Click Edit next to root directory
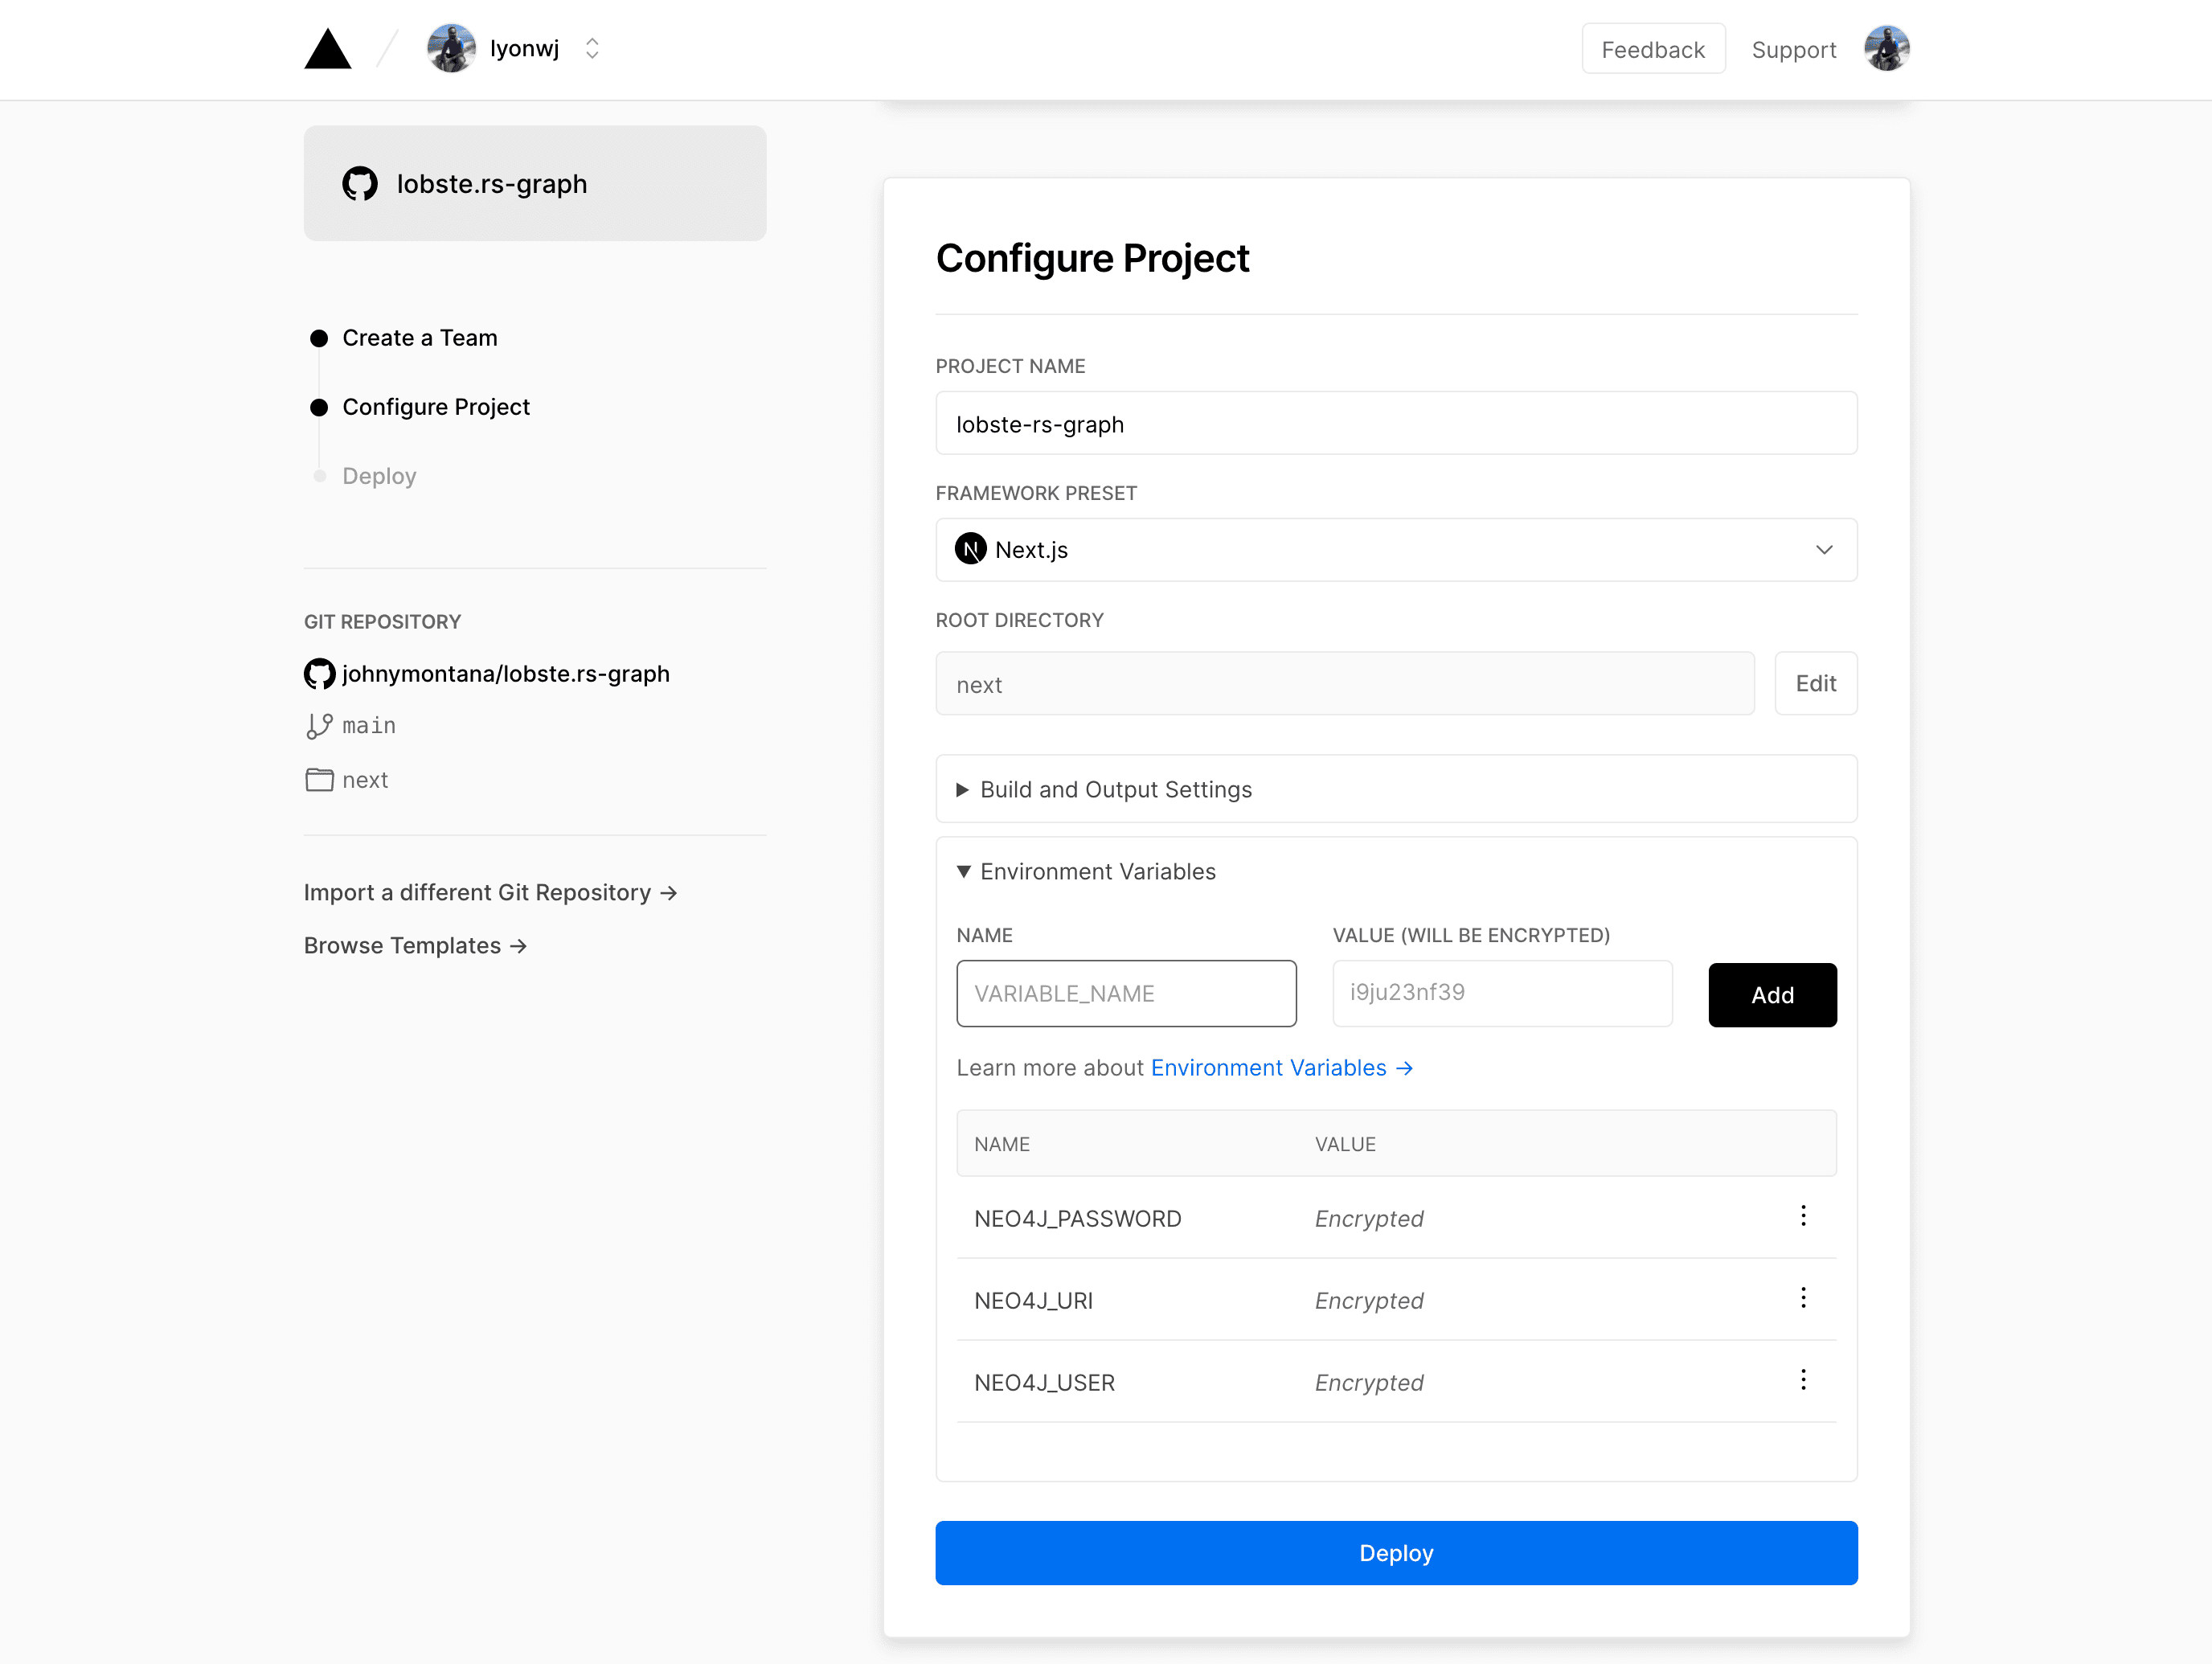Screen dimensions: 2212x1664 pos(1815,683)
